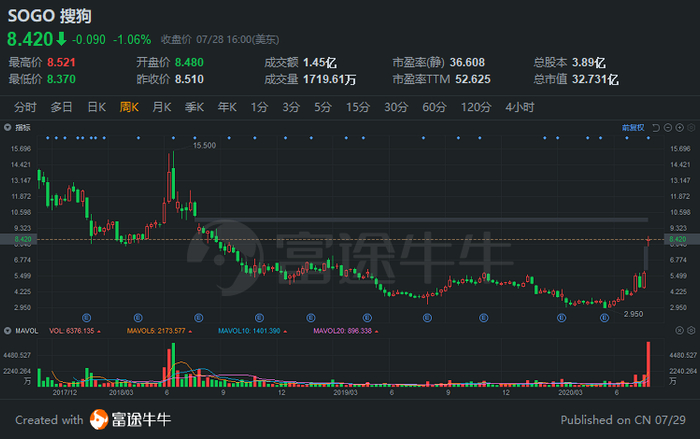
Task: Choose the 15分 interval tab
Action: point(358,107)
